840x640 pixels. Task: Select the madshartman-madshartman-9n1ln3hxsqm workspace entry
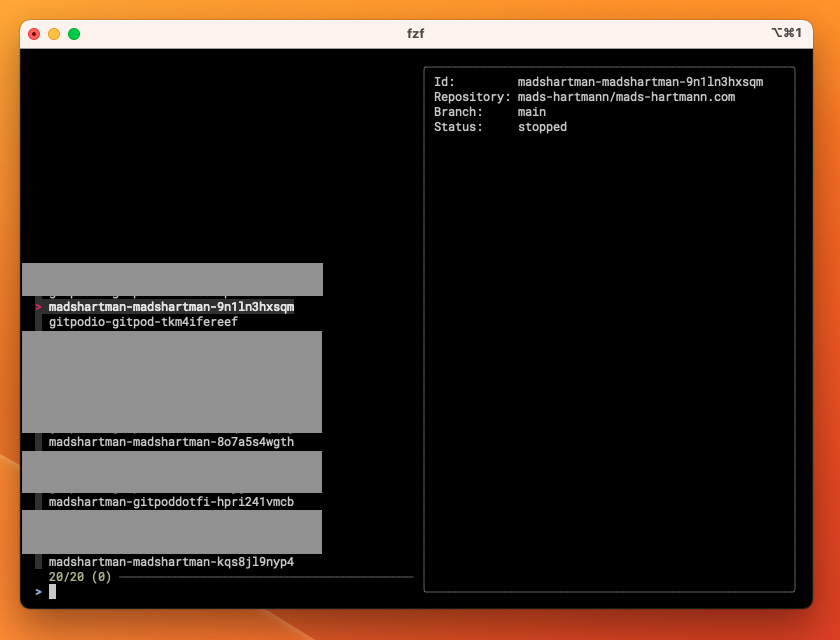pyautogui.click(x=171, y=307)
